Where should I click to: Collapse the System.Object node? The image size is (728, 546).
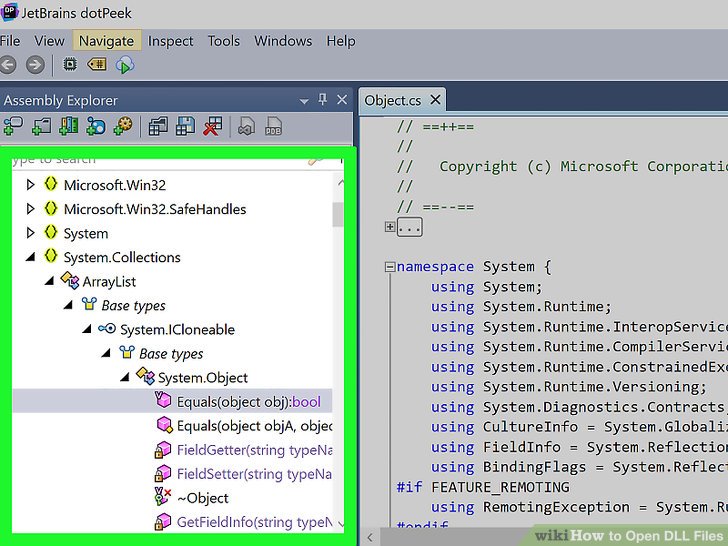[124, 377]
